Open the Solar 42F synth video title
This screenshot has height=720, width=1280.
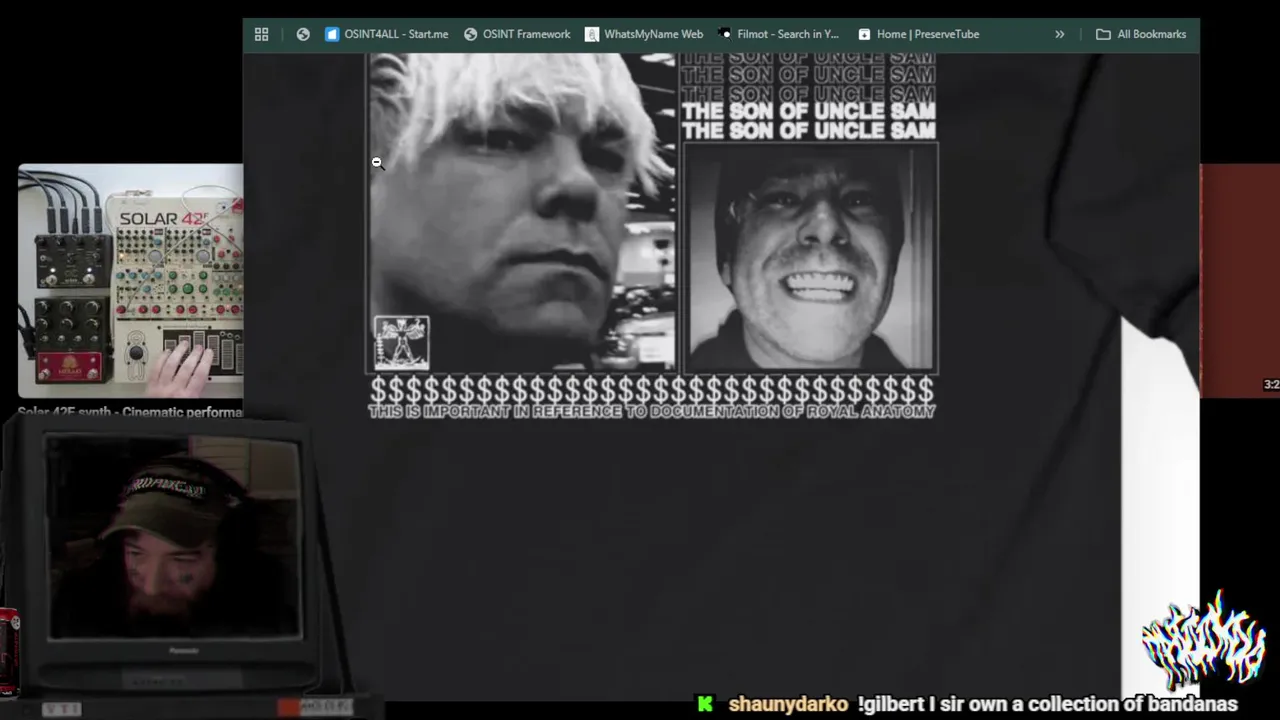click(130, 412)
